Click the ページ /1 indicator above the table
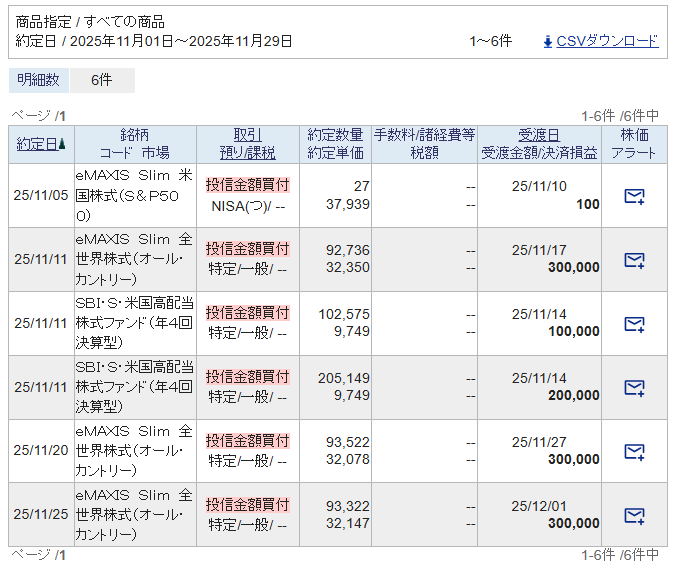The height and width of the screenshot is (573, 675). point(38,115)
